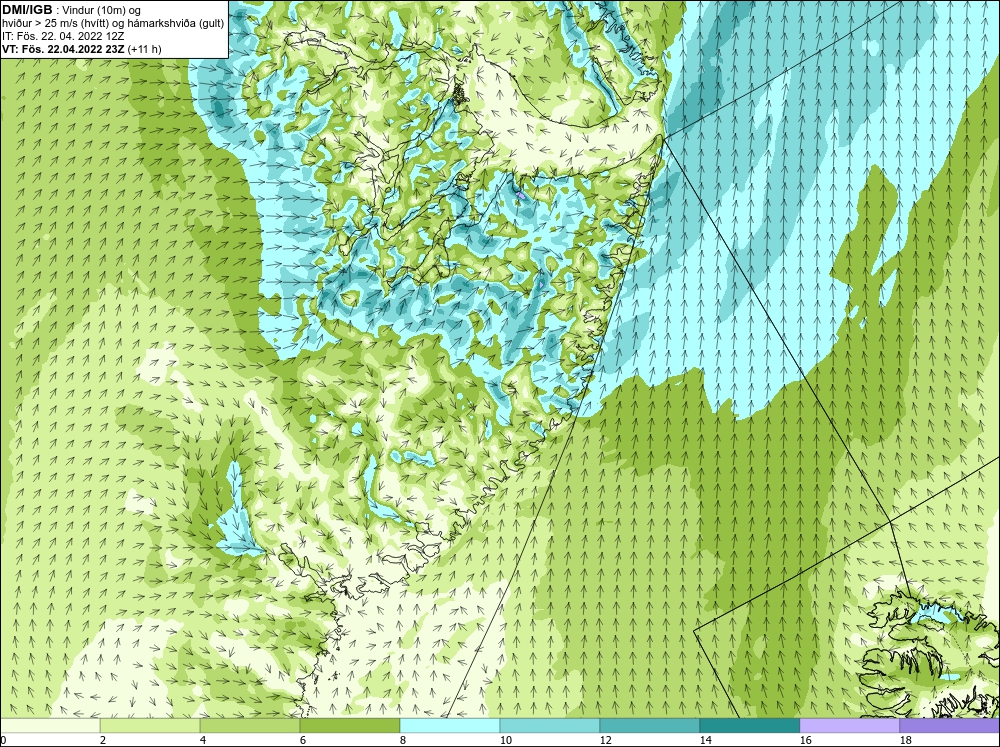Image resolution: width=1000 pixels, height=747 pixels.
Task: Click the pale cyan 8–10 m/s legend swatch
Action: click(450, 726)
